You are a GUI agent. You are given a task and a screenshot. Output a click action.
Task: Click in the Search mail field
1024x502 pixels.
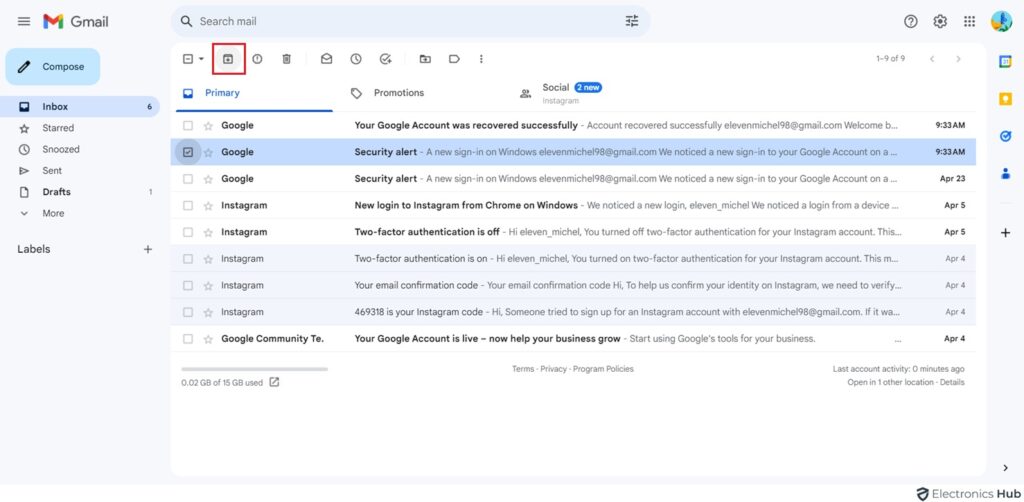coord(409,22)
